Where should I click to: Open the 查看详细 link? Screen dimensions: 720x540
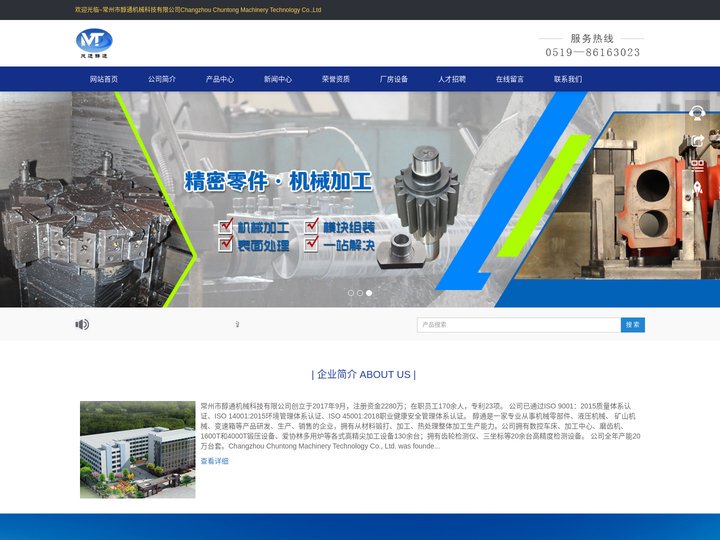[x=214, y=461]
